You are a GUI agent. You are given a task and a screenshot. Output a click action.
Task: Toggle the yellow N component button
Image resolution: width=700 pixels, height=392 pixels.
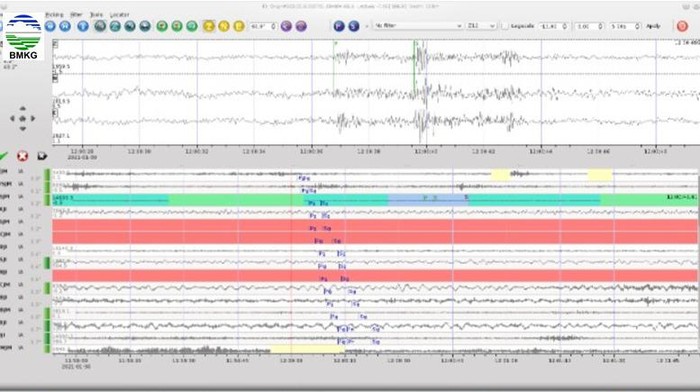click(224, 26)
